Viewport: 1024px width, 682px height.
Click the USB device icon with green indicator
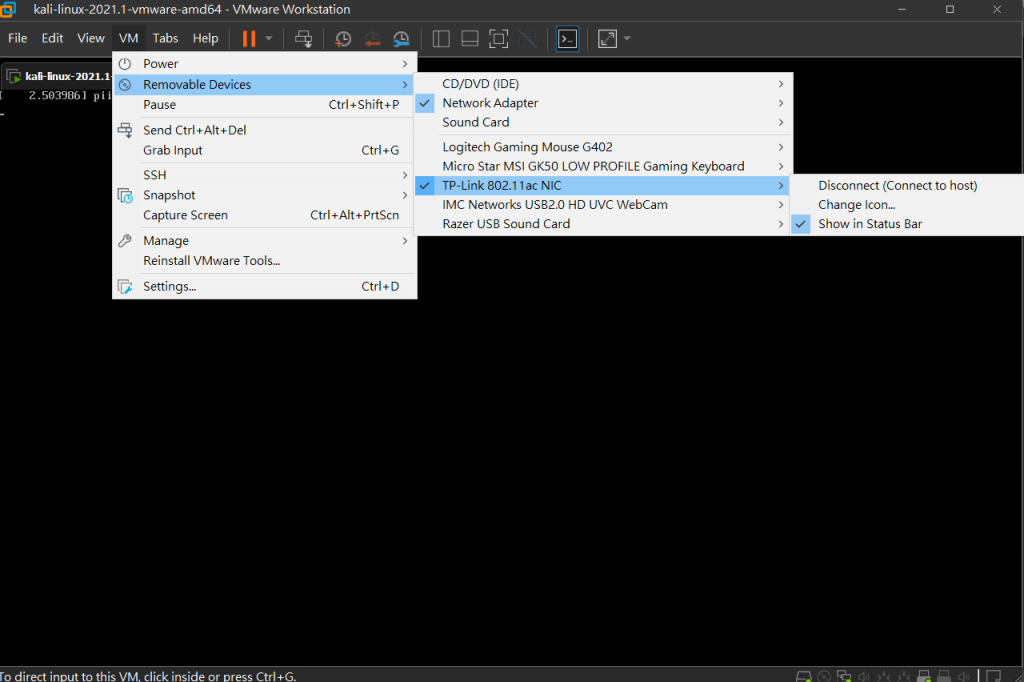point(924,676)
